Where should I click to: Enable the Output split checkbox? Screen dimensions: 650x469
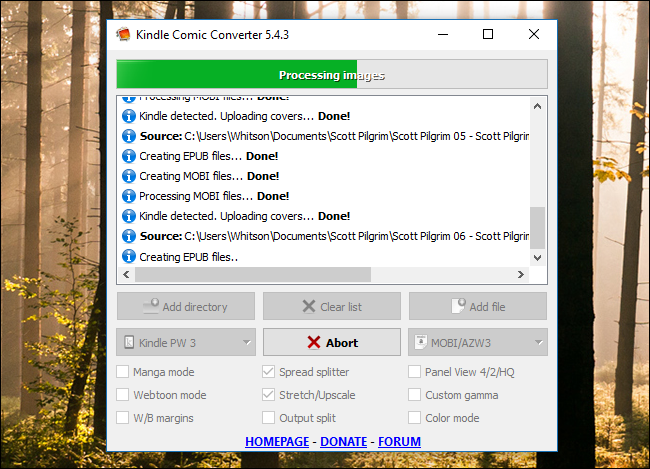pyautogui.click(x=268, y=417)
